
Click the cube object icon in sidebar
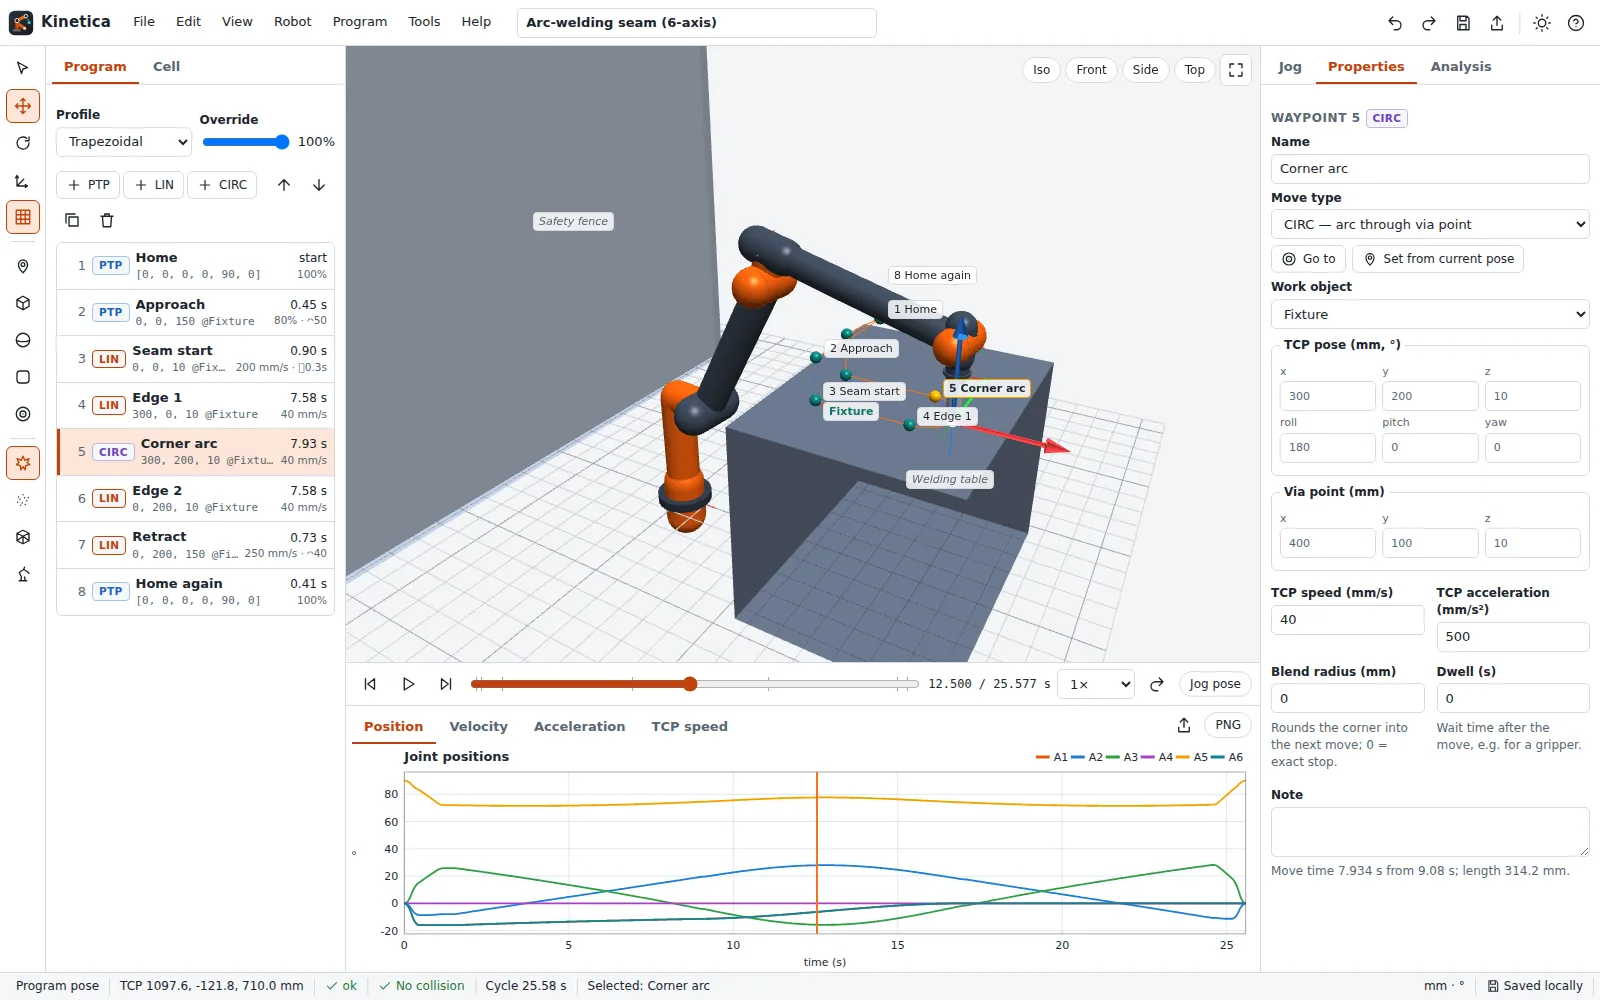(23, 303)
